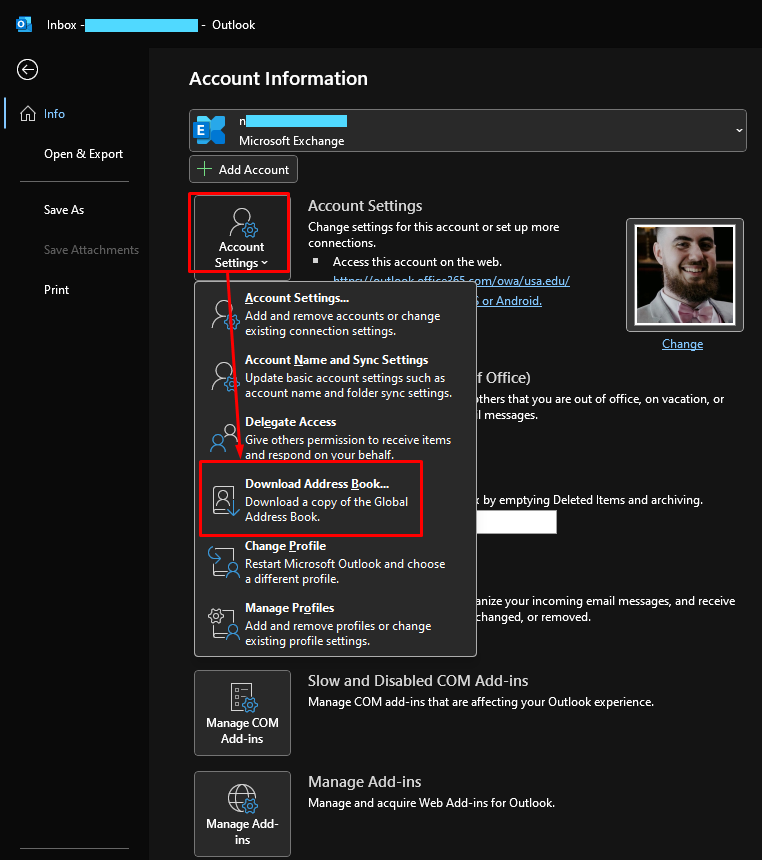Click the Outlook logo in title bar
Viewport: 762px width, 860px height.
pyautogui.click(x=24, y=25)
